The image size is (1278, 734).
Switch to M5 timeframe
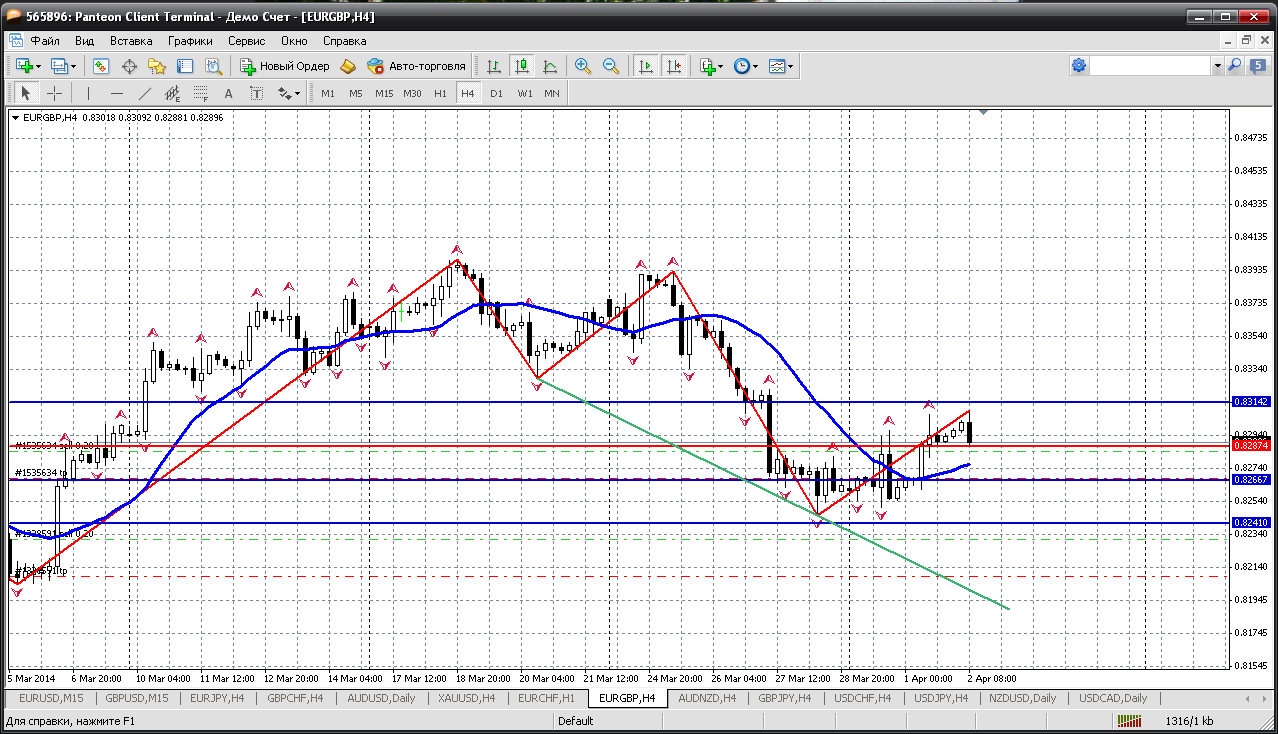[356, 93]
